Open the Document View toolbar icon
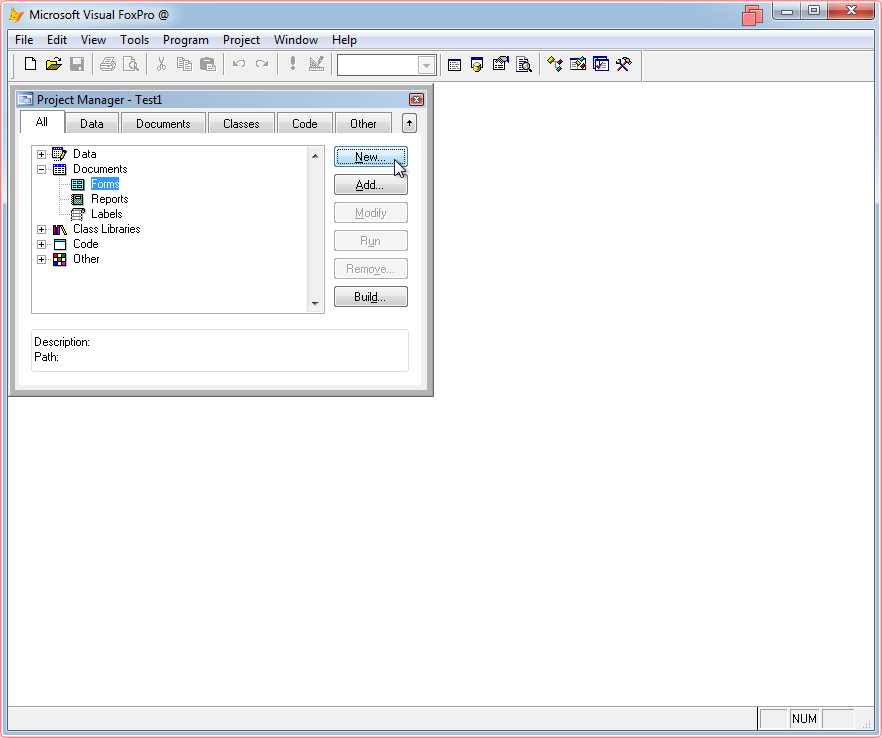882x738 pixels. tap(524, 65)
